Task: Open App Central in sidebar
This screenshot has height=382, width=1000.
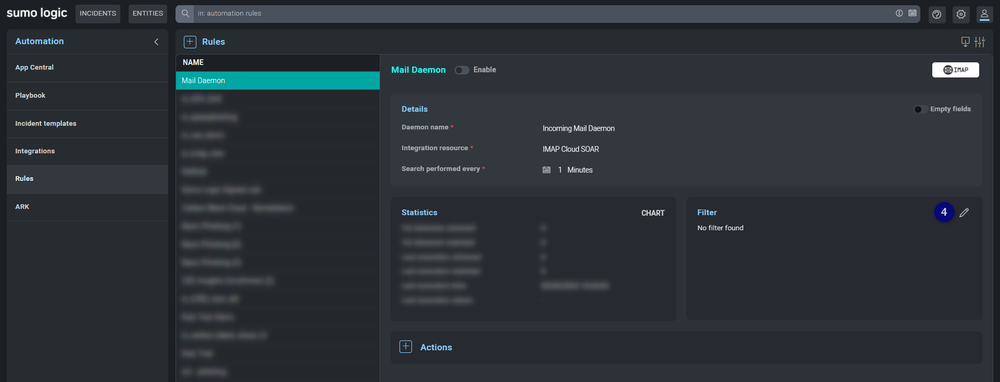Action: [87, 68]
